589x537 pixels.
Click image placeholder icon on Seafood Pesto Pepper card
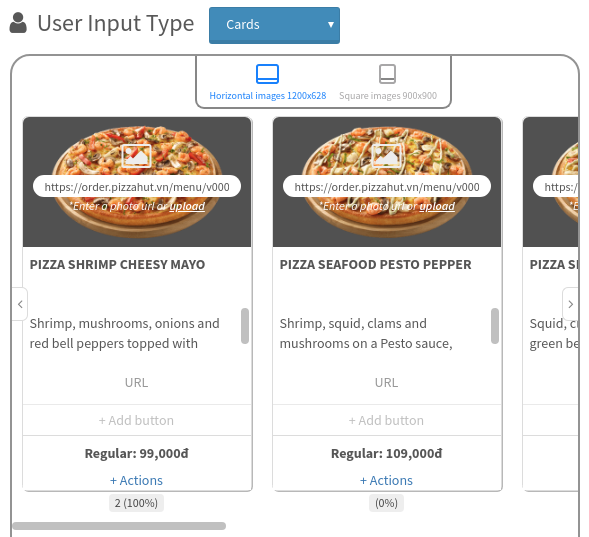[386, 155]
